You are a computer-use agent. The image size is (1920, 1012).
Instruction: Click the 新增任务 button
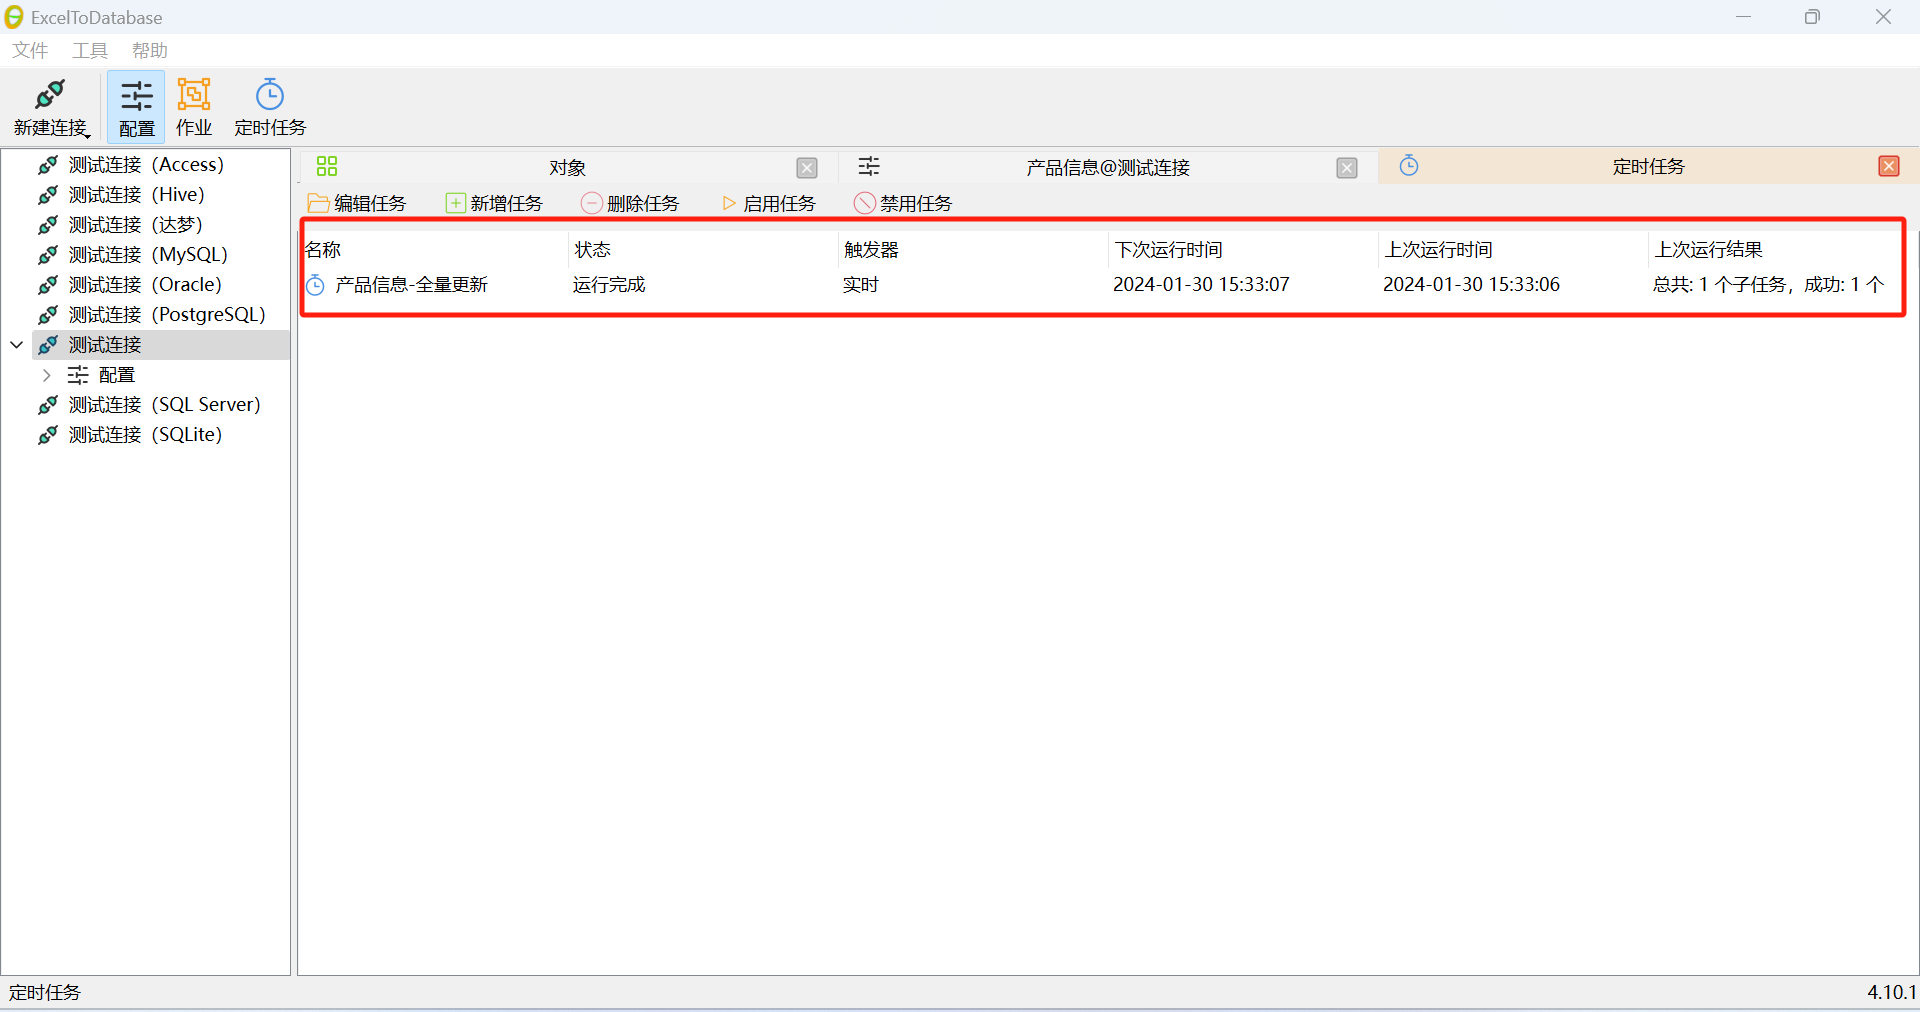(494, 203)
